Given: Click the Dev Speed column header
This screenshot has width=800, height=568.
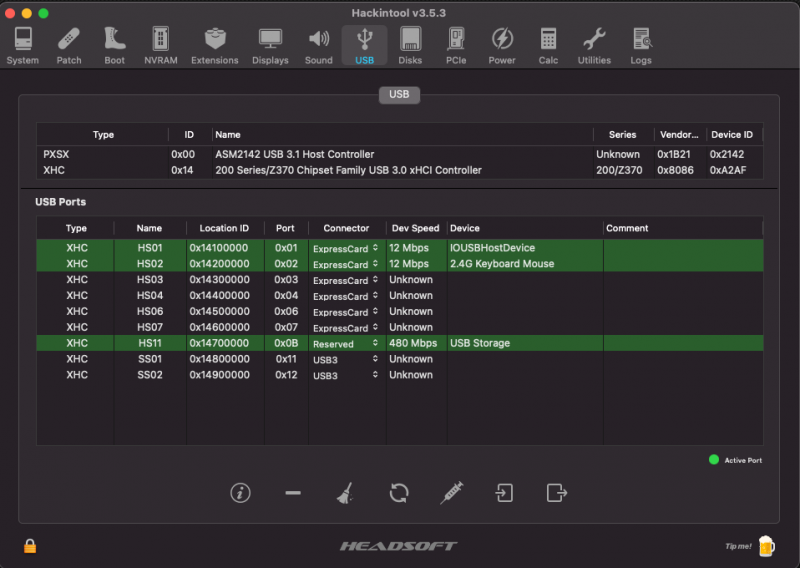Looking at the screenshot, I should (415, 228).
